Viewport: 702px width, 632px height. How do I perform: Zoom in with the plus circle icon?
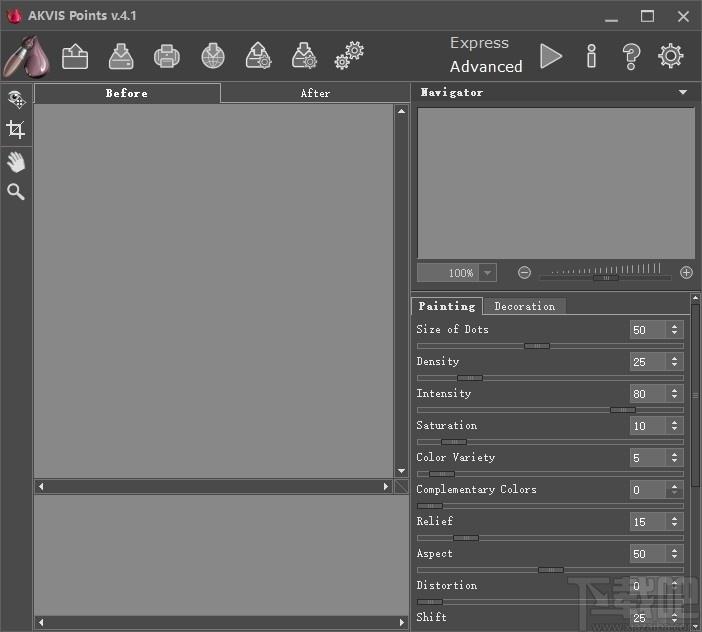pos(686,273)
